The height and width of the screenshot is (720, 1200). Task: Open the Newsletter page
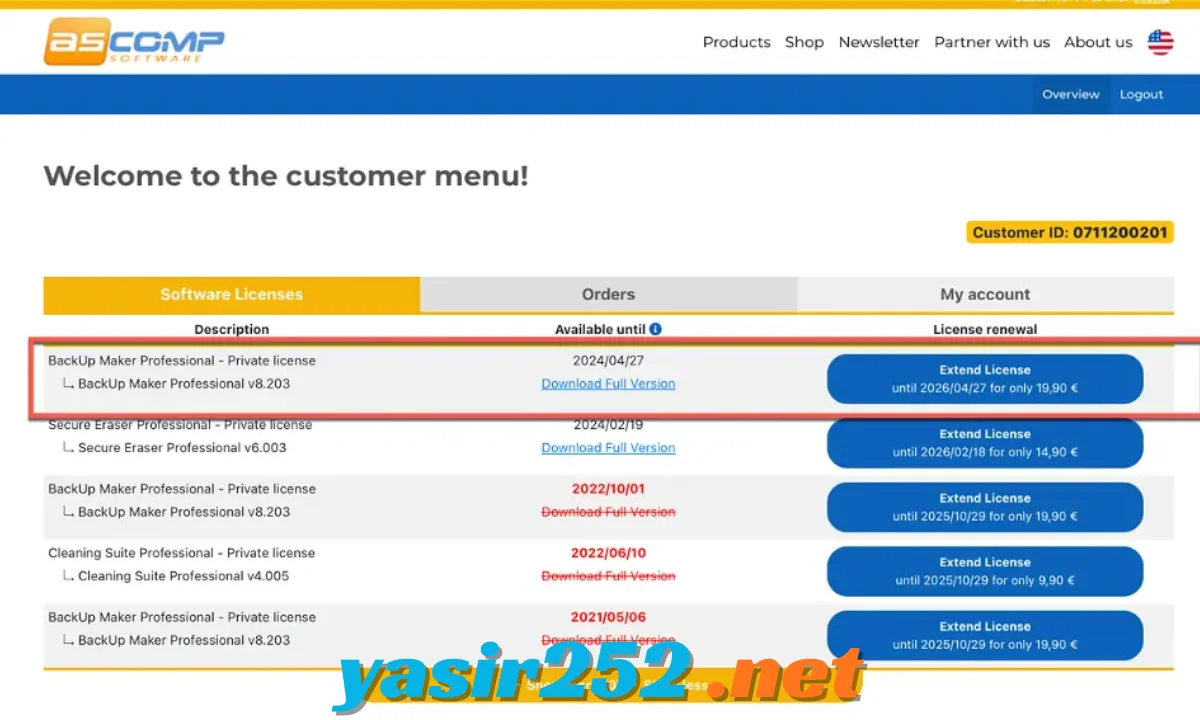point(879,42)
